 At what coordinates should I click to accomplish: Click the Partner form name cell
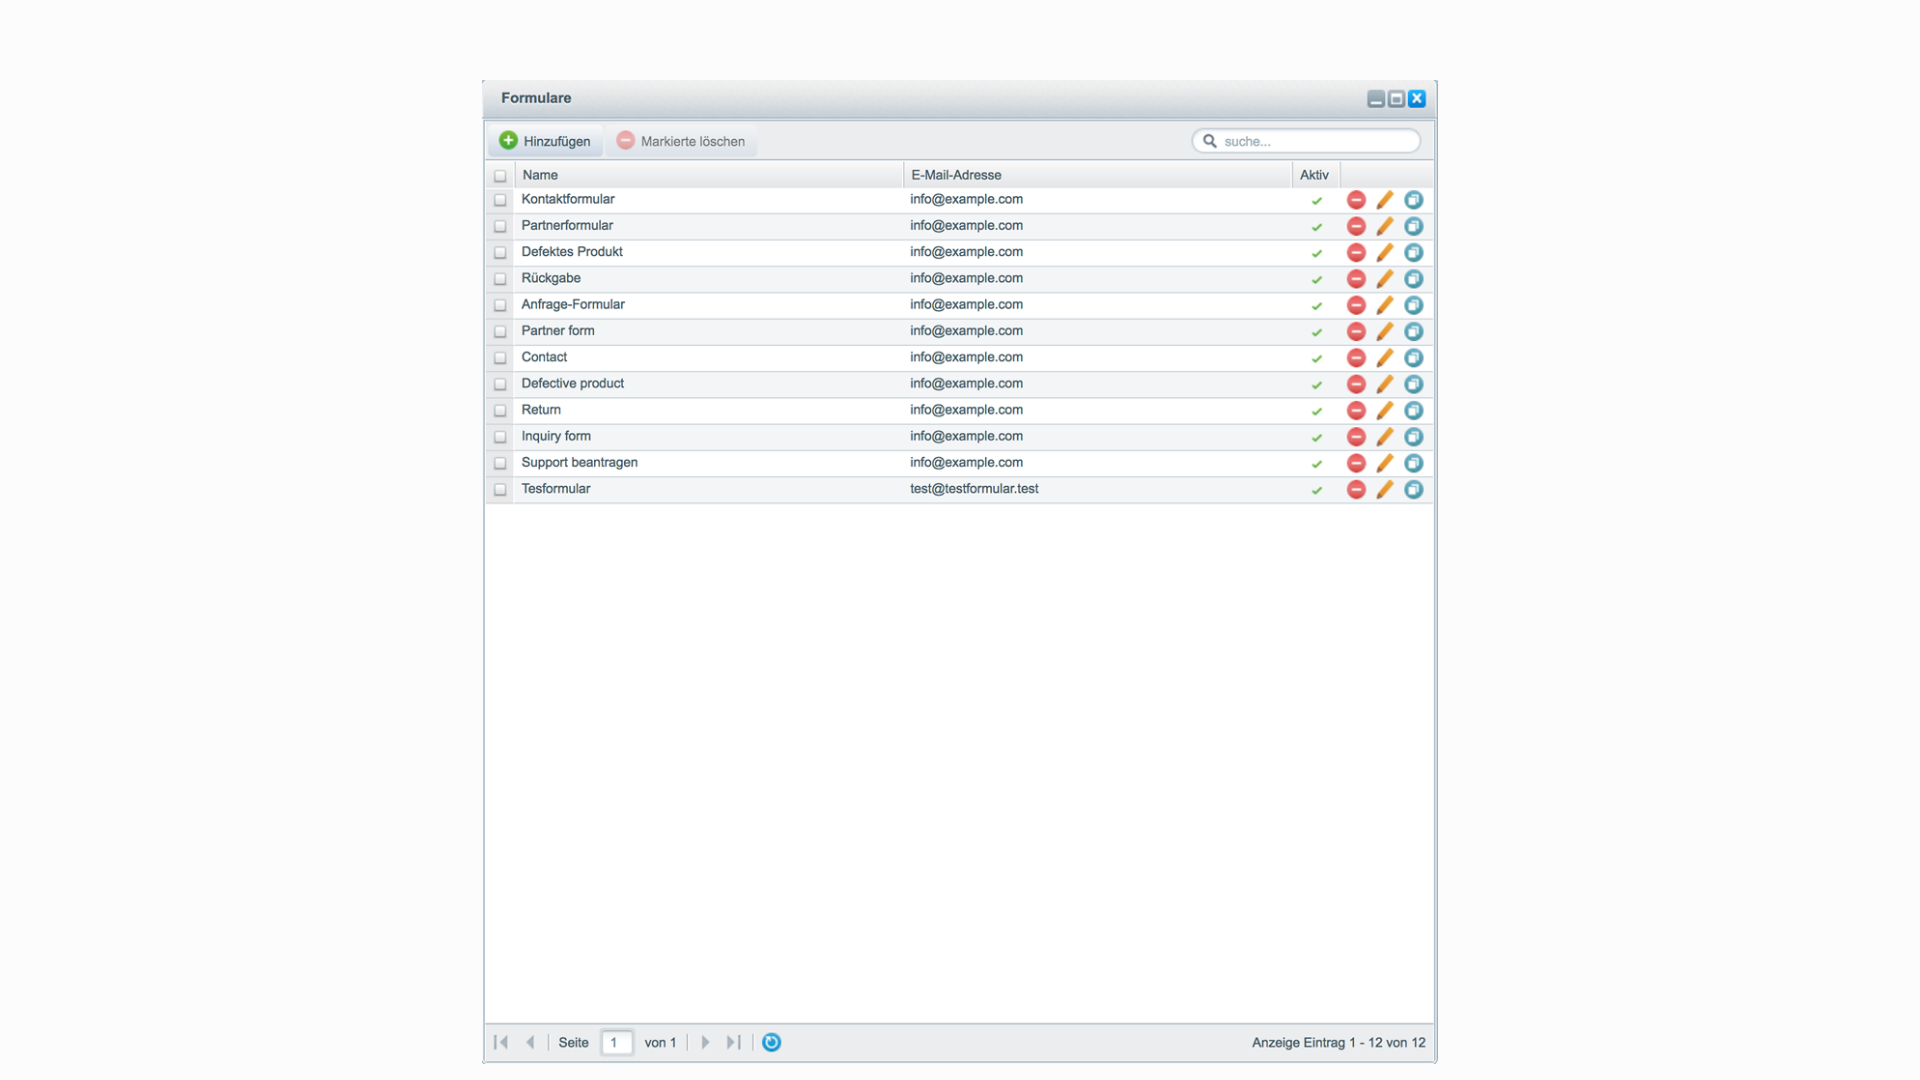709,331
